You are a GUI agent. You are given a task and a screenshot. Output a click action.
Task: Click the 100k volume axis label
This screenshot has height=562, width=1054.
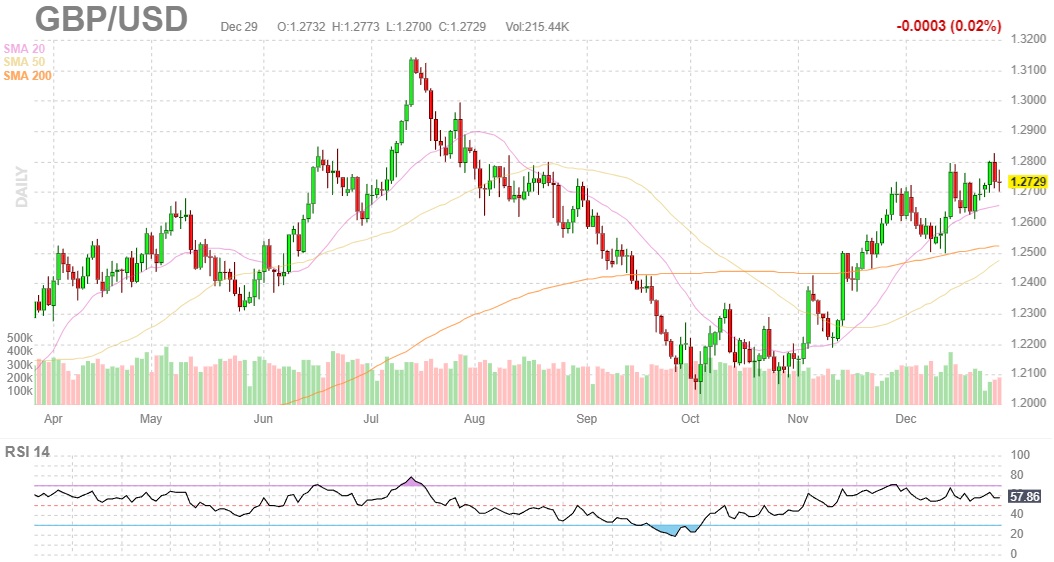(x=19, y=391)
